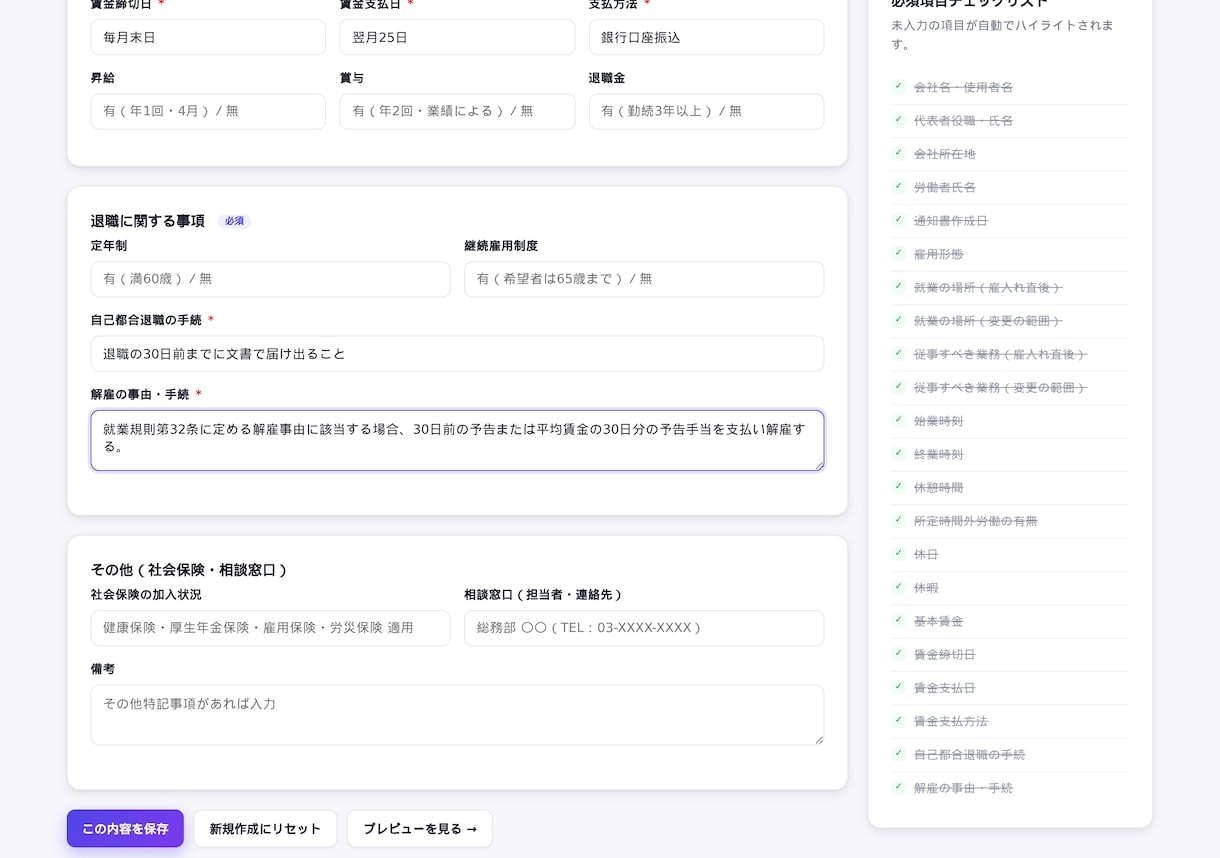Click the check icon beside 就業の場所(雇入れ直後)

[x=898, y=287]
